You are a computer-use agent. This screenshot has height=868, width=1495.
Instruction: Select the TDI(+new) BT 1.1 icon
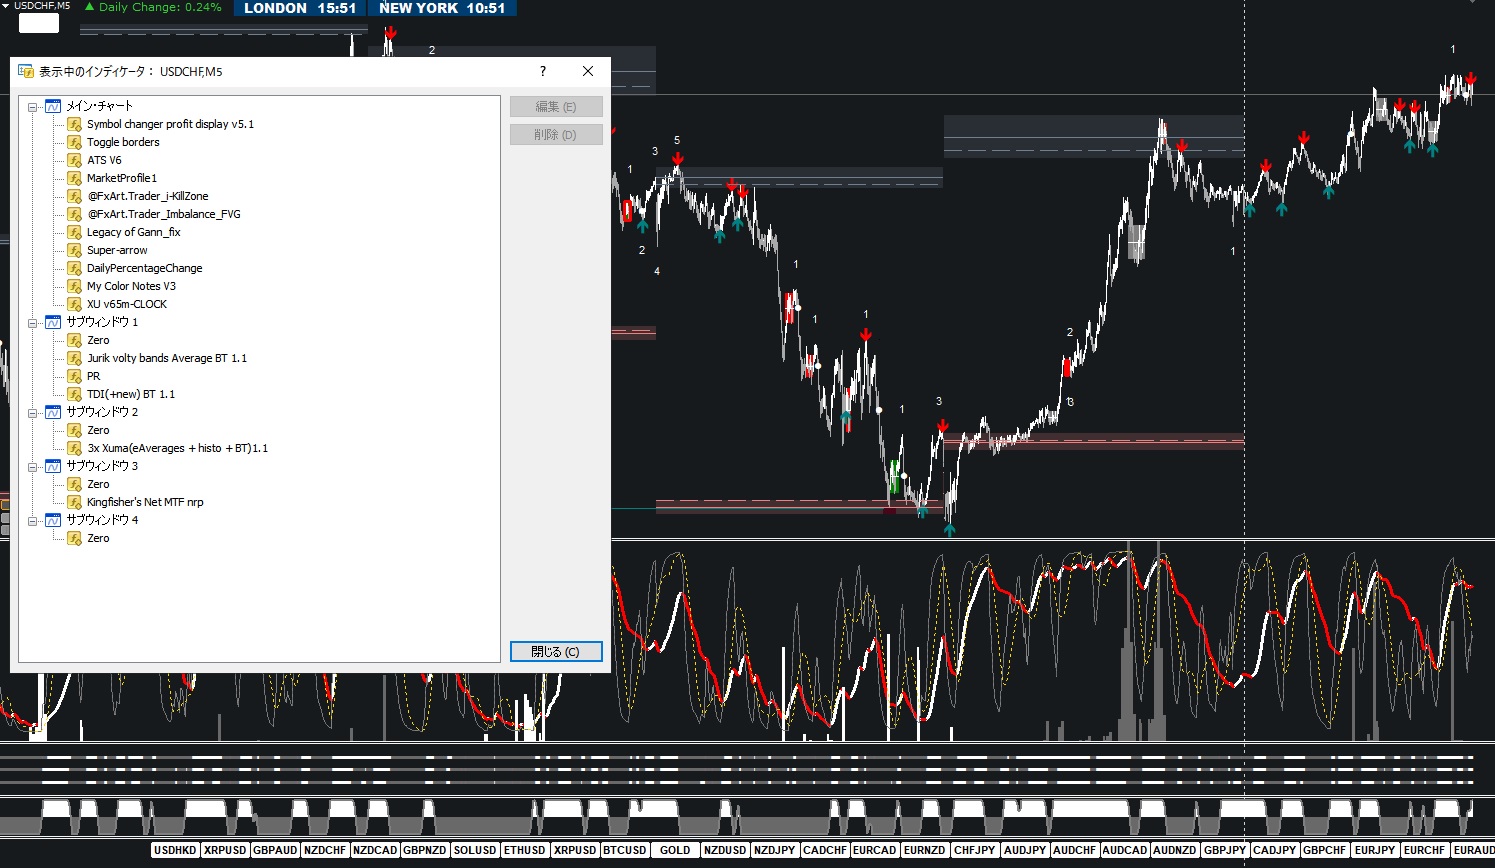coord(74,394)
